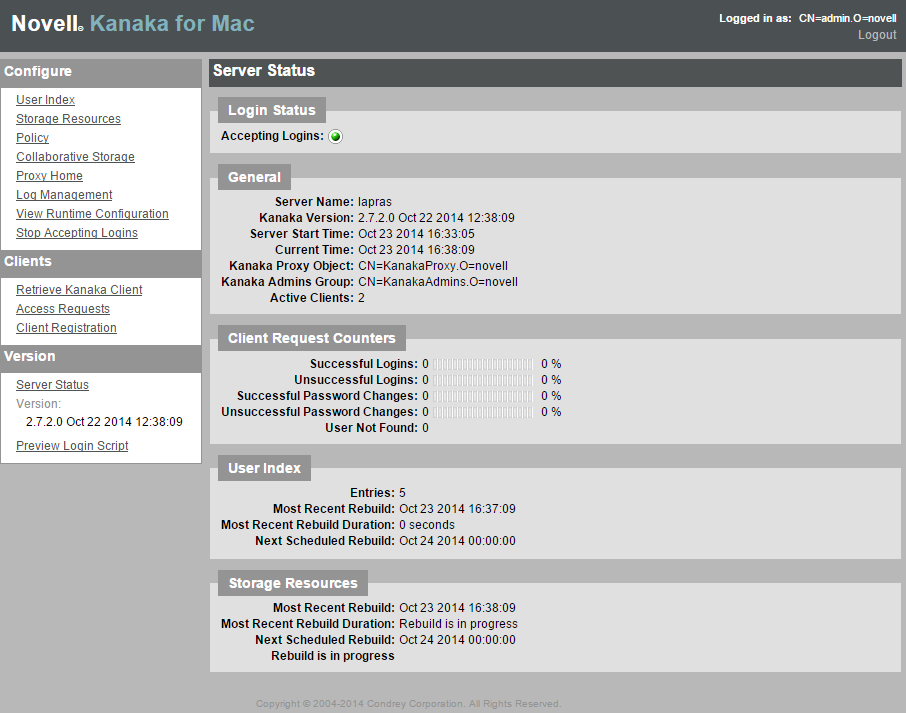Click the Configure sidebar section header
906x713 pixels.
point(101,72)
